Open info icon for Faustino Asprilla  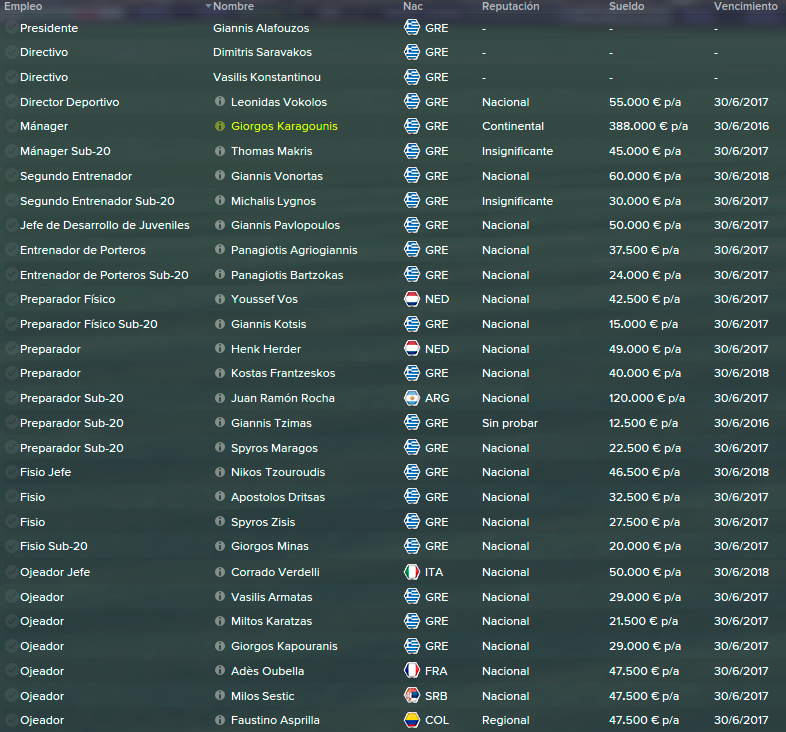click(220, 720)
